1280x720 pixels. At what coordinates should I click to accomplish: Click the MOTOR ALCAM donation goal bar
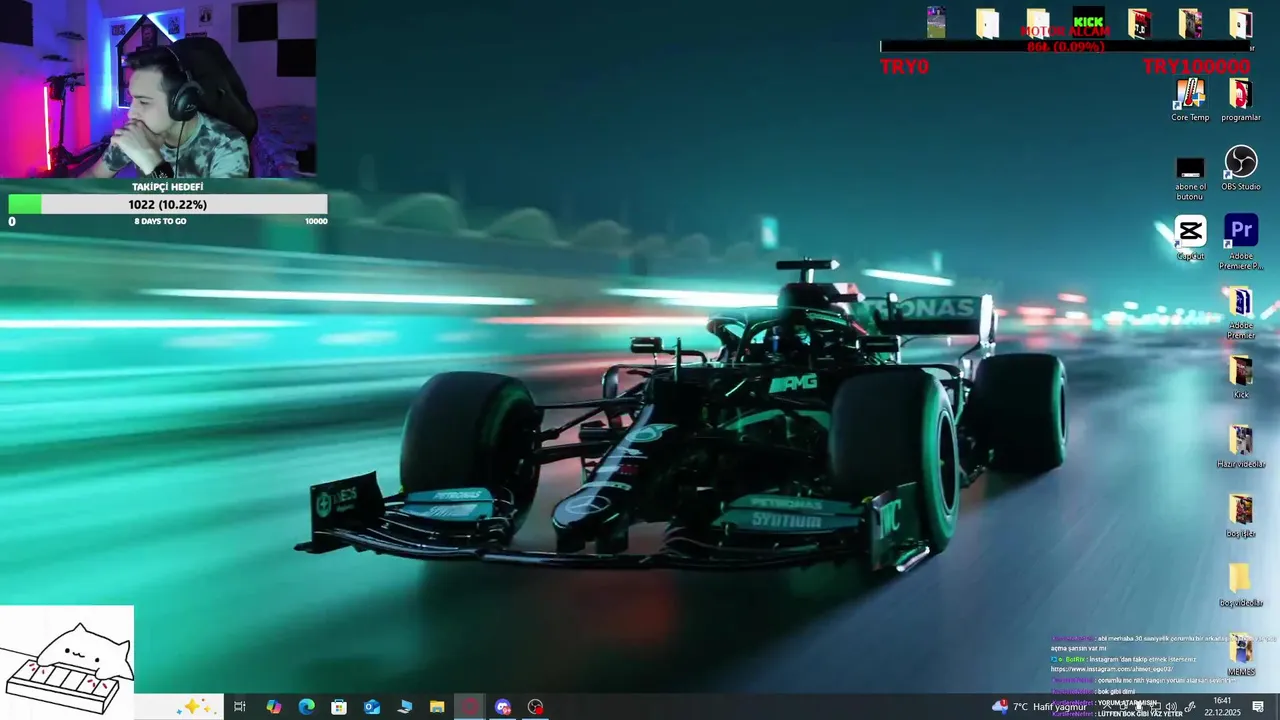tap(1065, 46)
